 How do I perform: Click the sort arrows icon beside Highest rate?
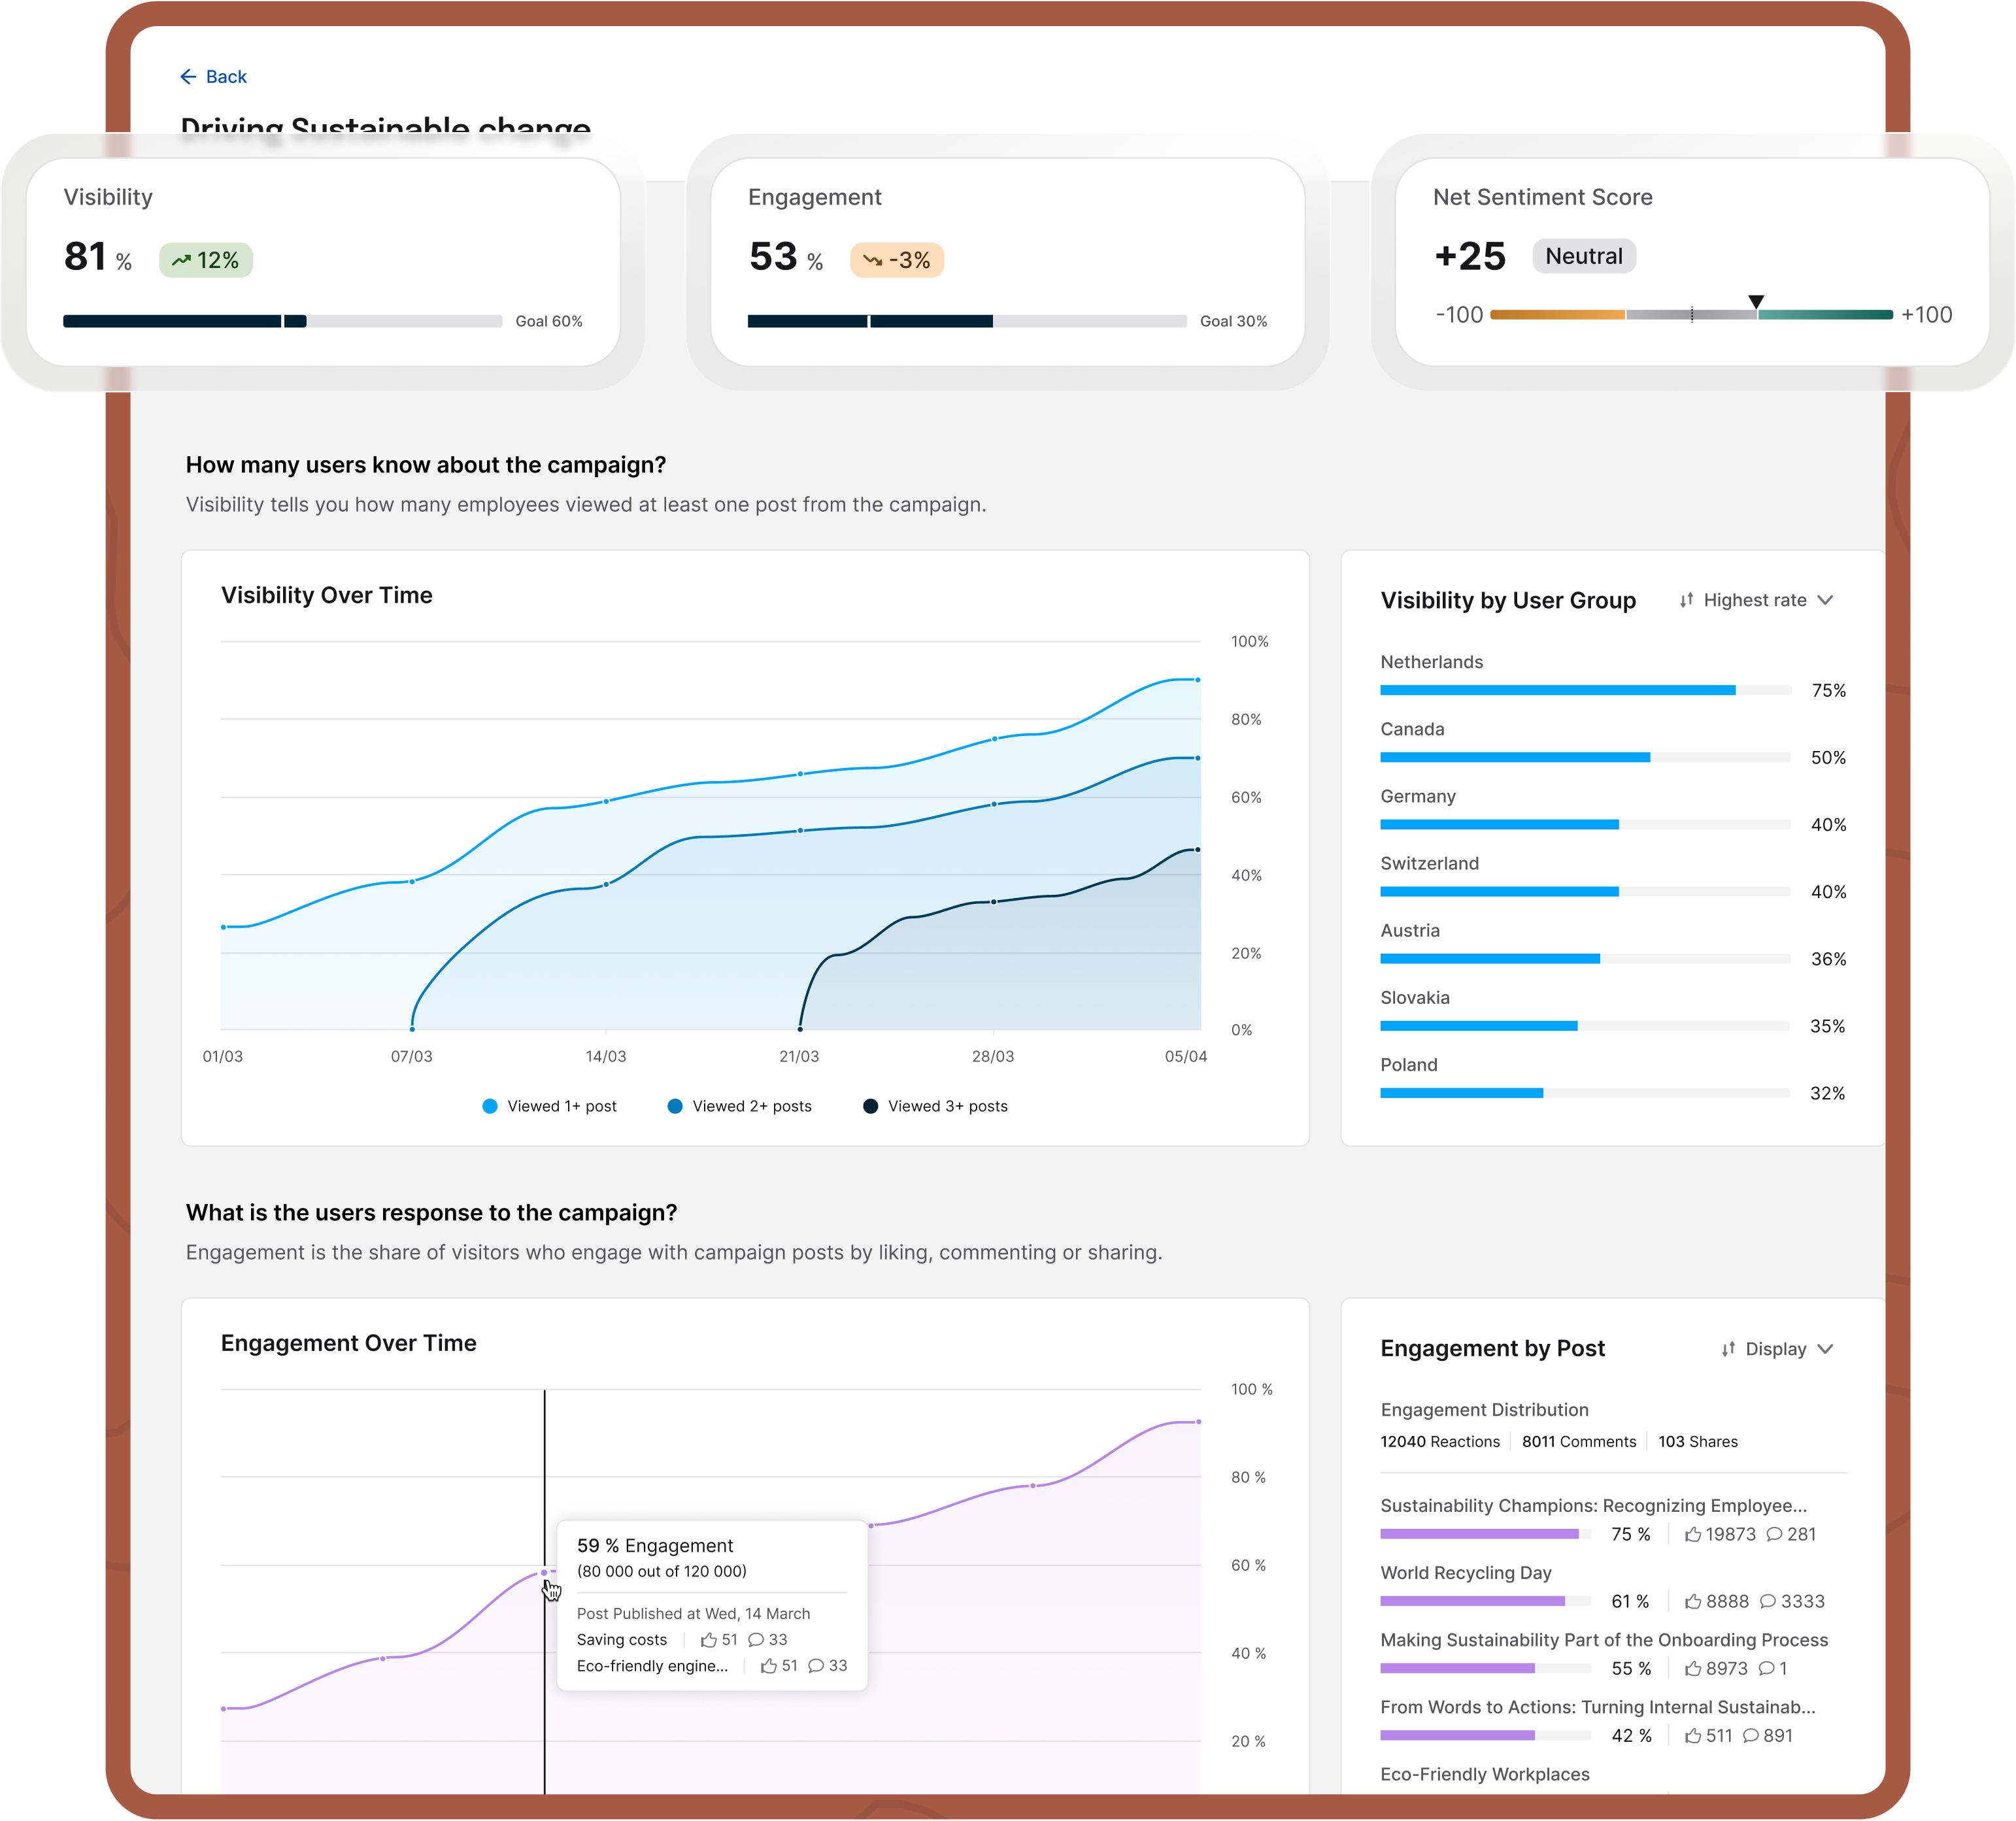click(1686, 600)
